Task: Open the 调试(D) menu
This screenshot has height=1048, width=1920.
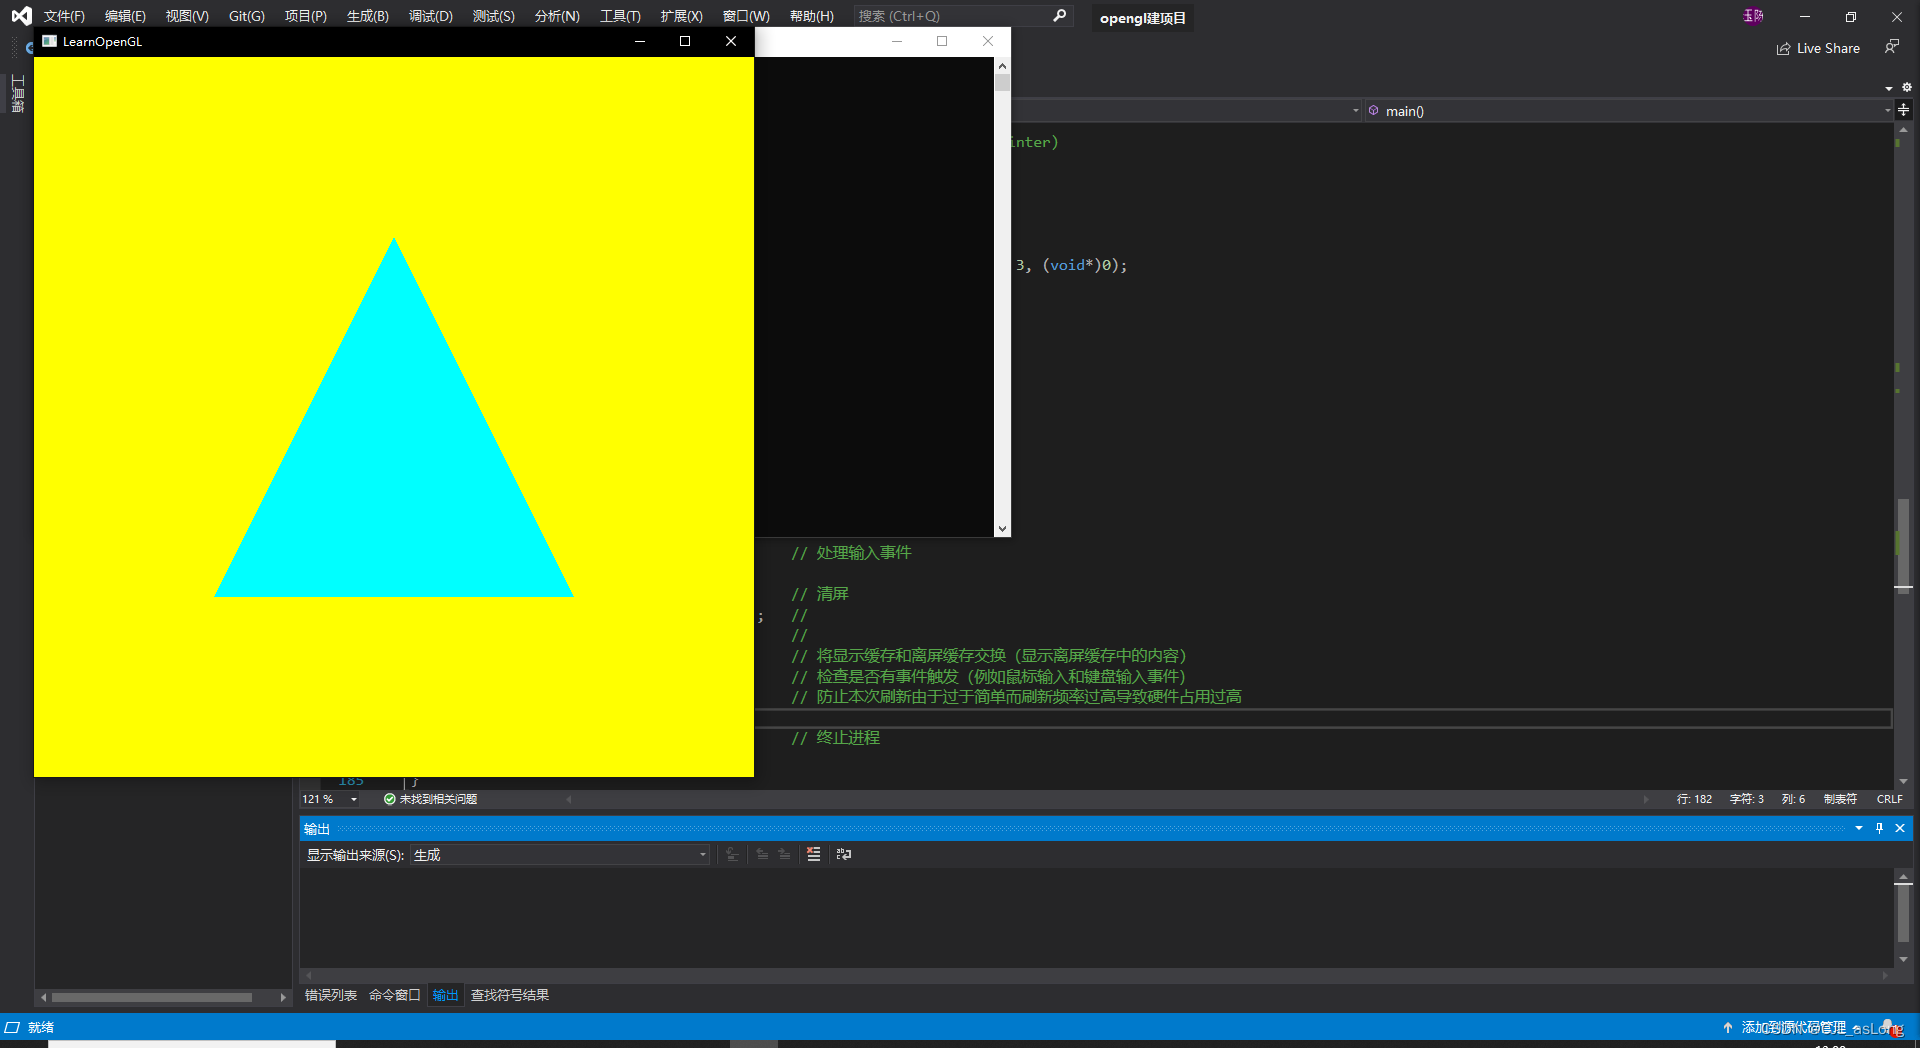Action: 430,16
